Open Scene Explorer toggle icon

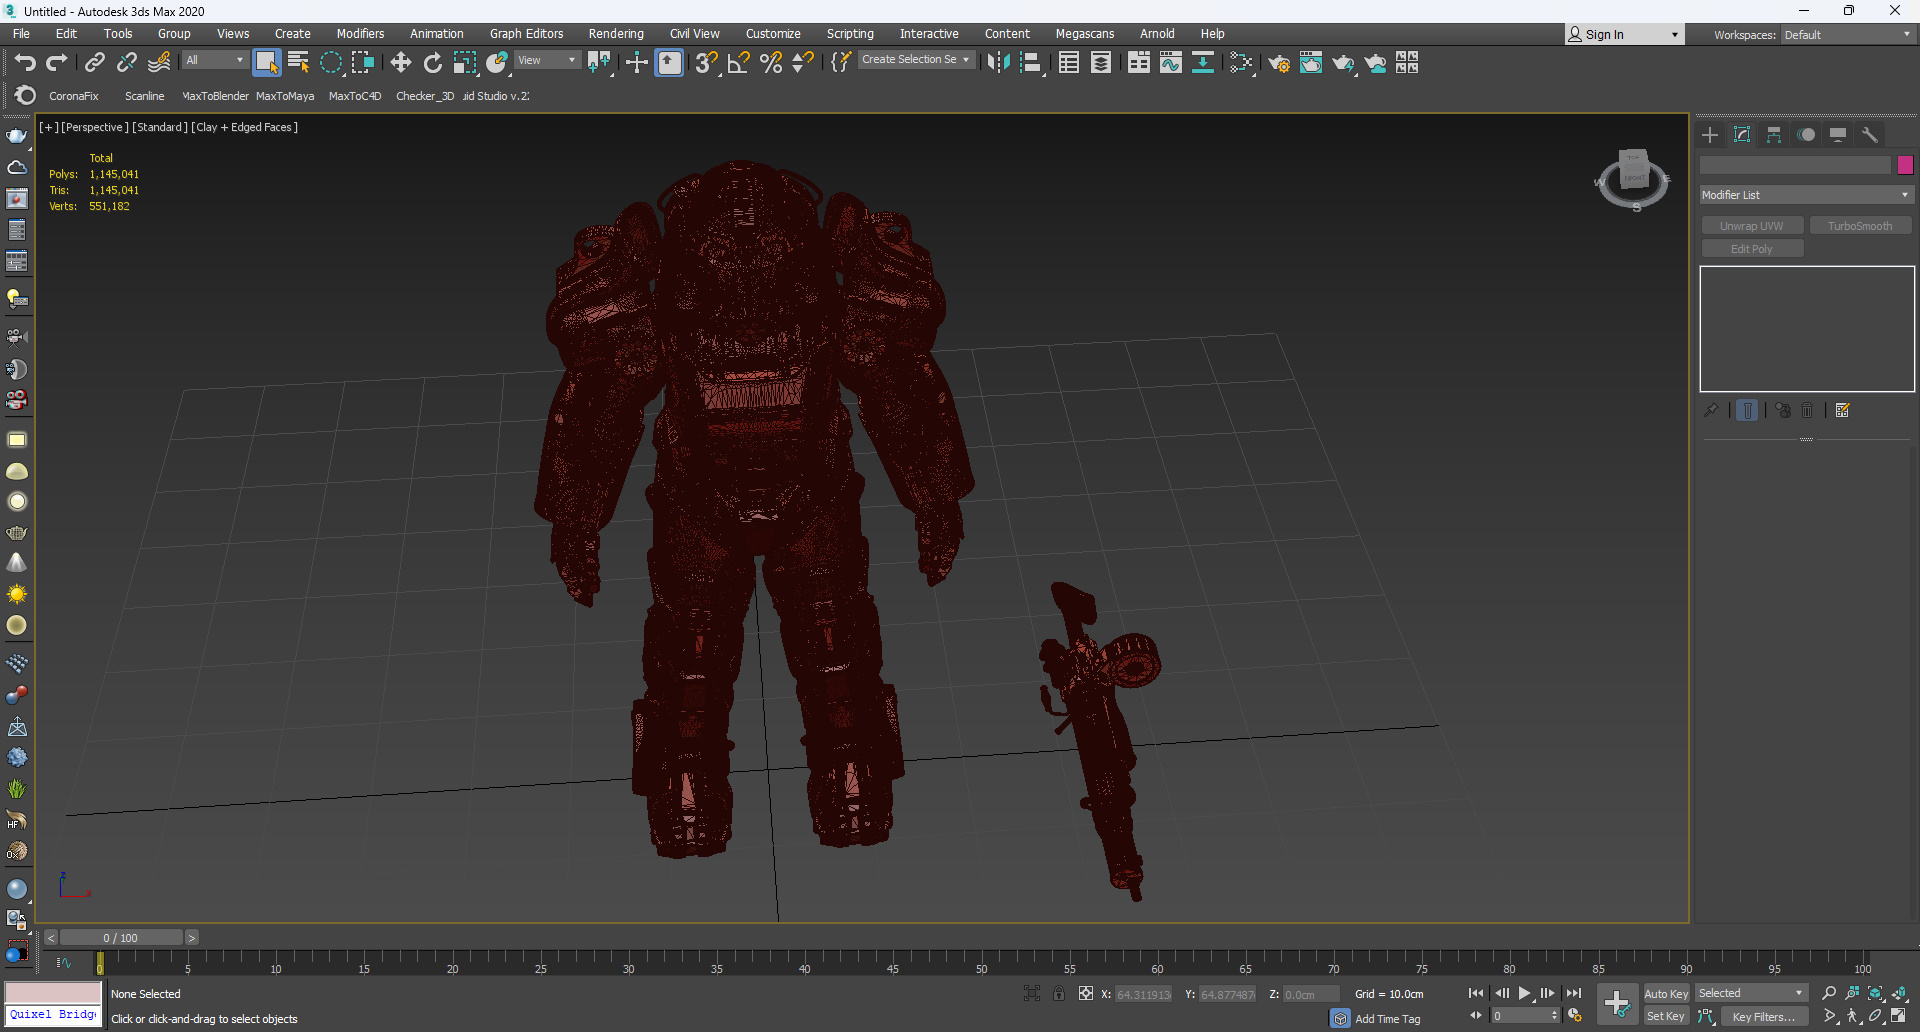click(1069, 63)
